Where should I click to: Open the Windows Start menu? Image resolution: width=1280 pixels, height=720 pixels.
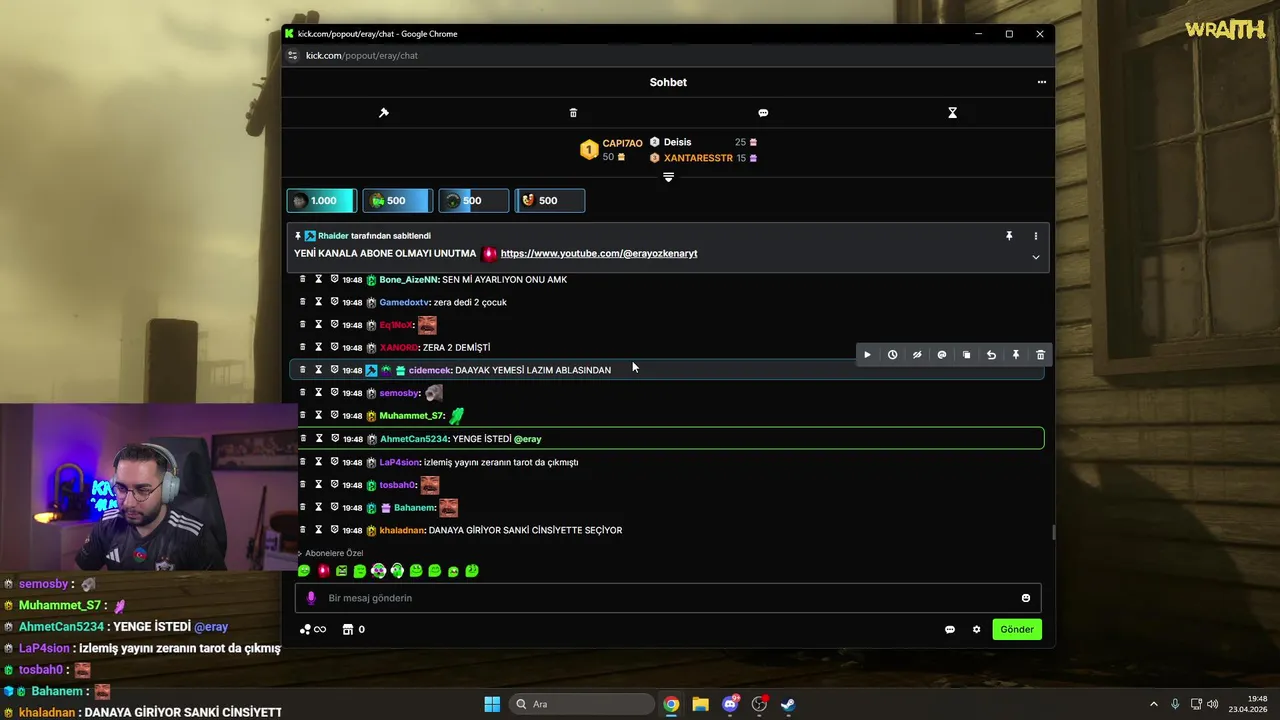(x=492, y=704)
